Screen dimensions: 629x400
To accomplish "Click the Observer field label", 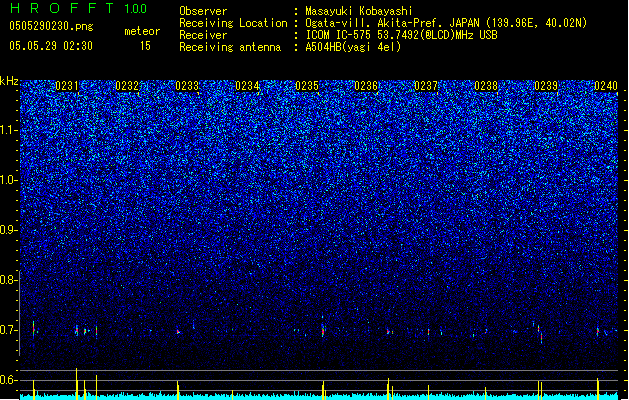I will pos(203,11).
